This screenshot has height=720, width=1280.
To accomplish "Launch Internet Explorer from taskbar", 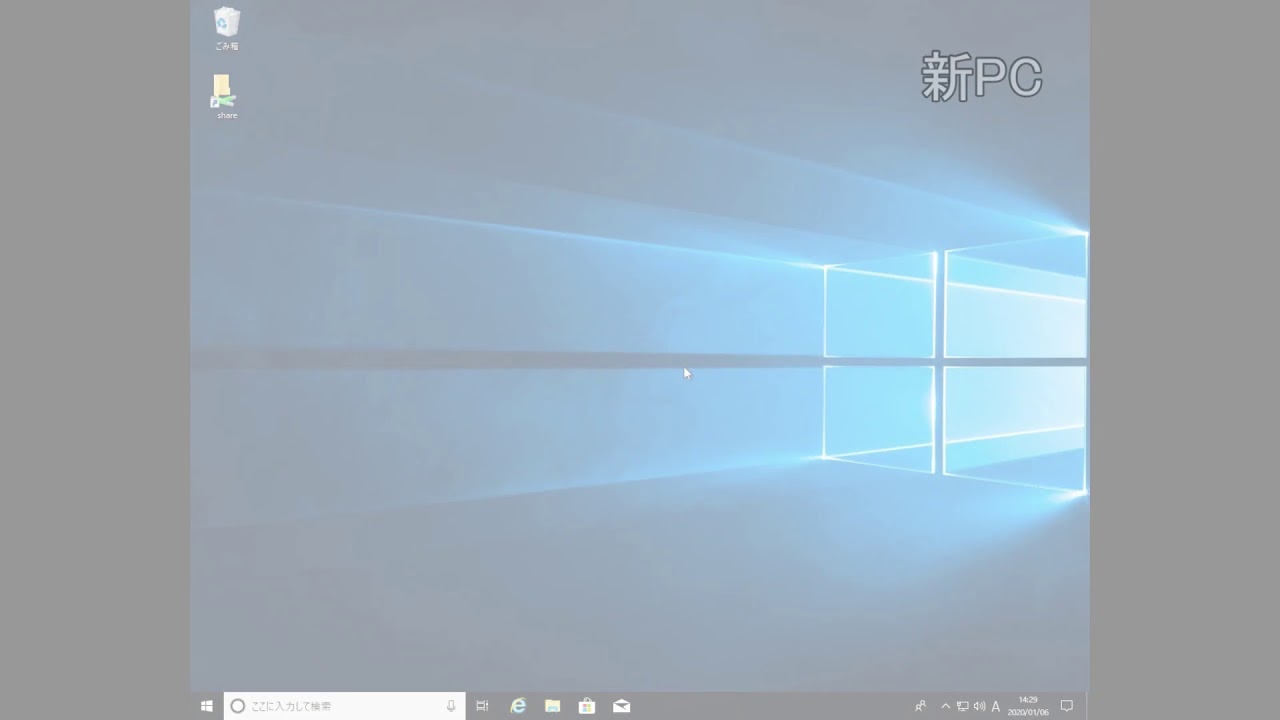I will click(518, 706).
